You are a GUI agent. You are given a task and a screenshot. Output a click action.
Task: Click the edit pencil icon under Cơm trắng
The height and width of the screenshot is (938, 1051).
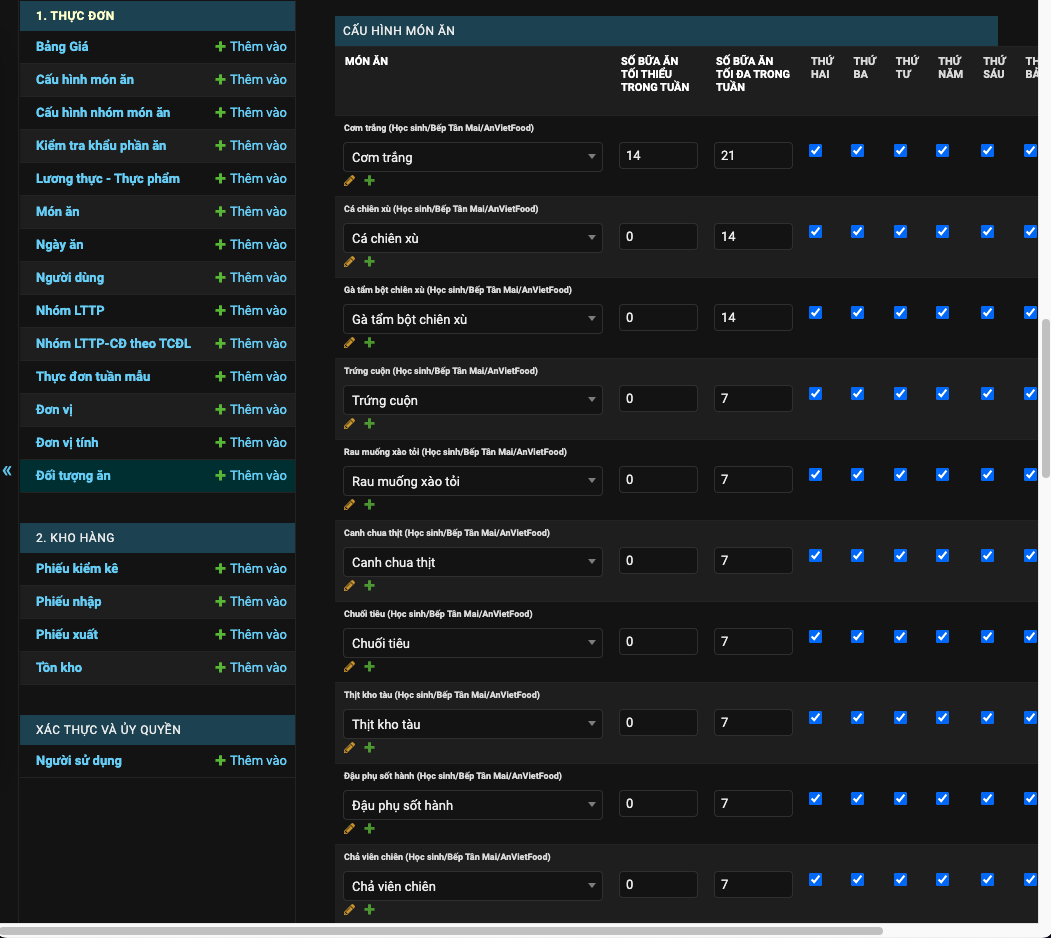[349, 180]
